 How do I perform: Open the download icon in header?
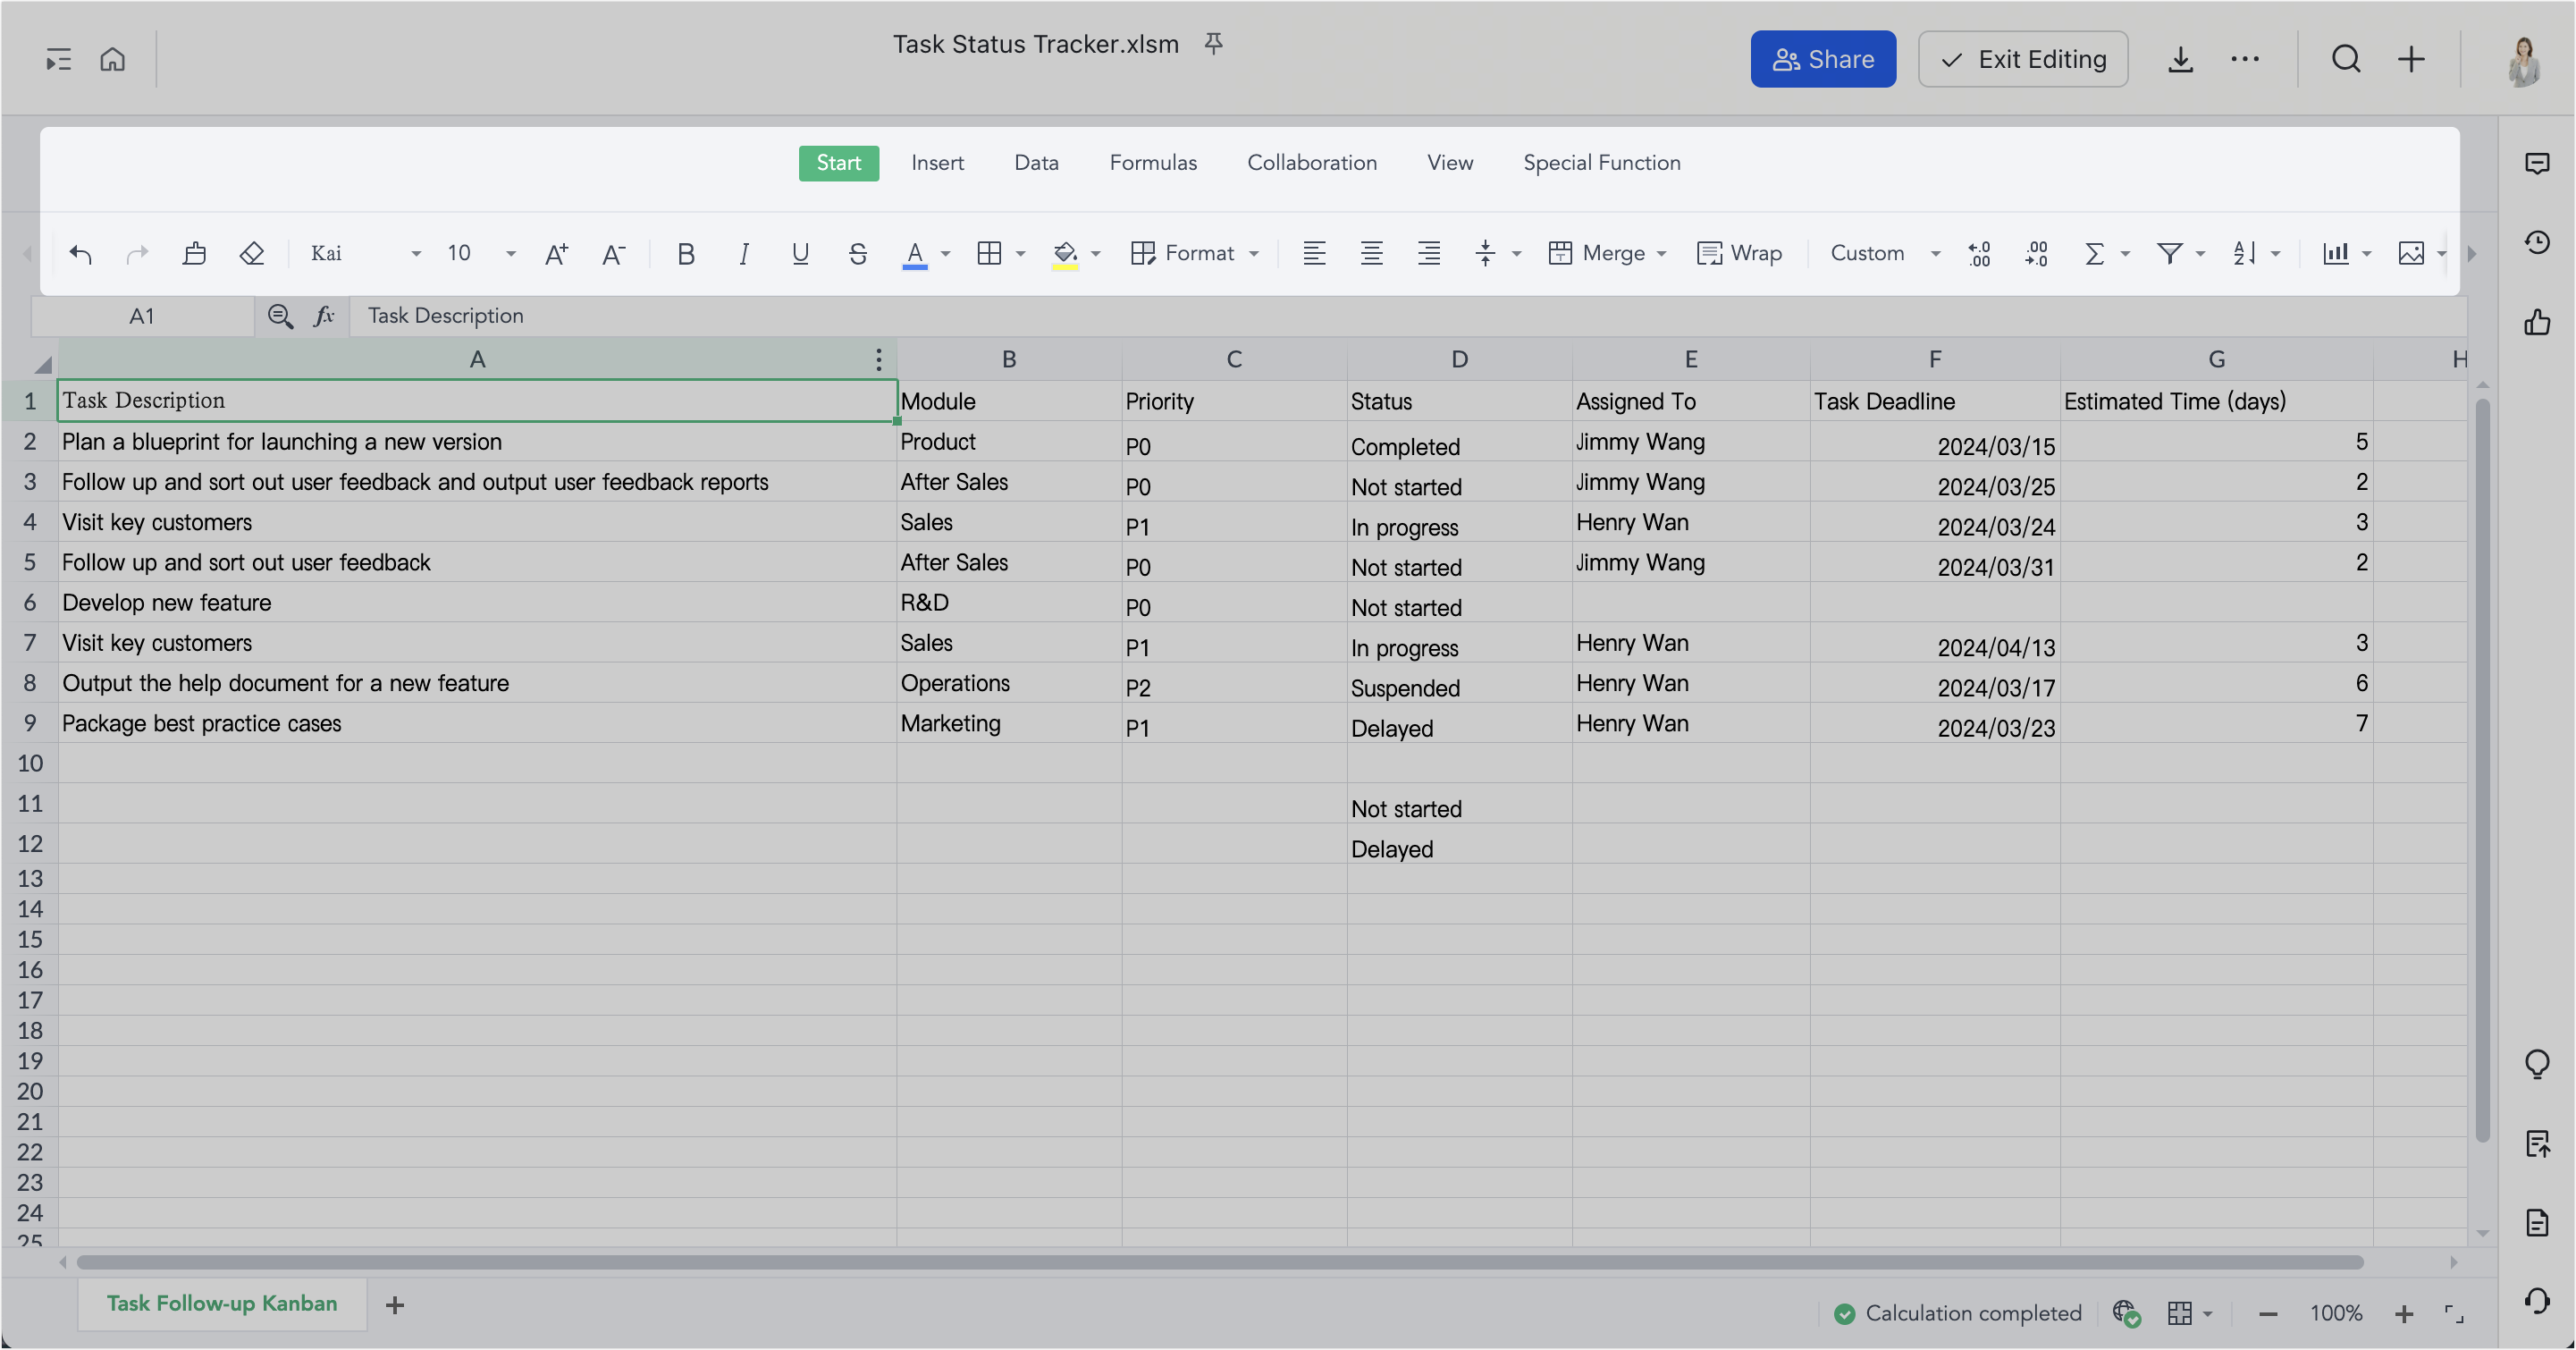tap(2180, 59)
